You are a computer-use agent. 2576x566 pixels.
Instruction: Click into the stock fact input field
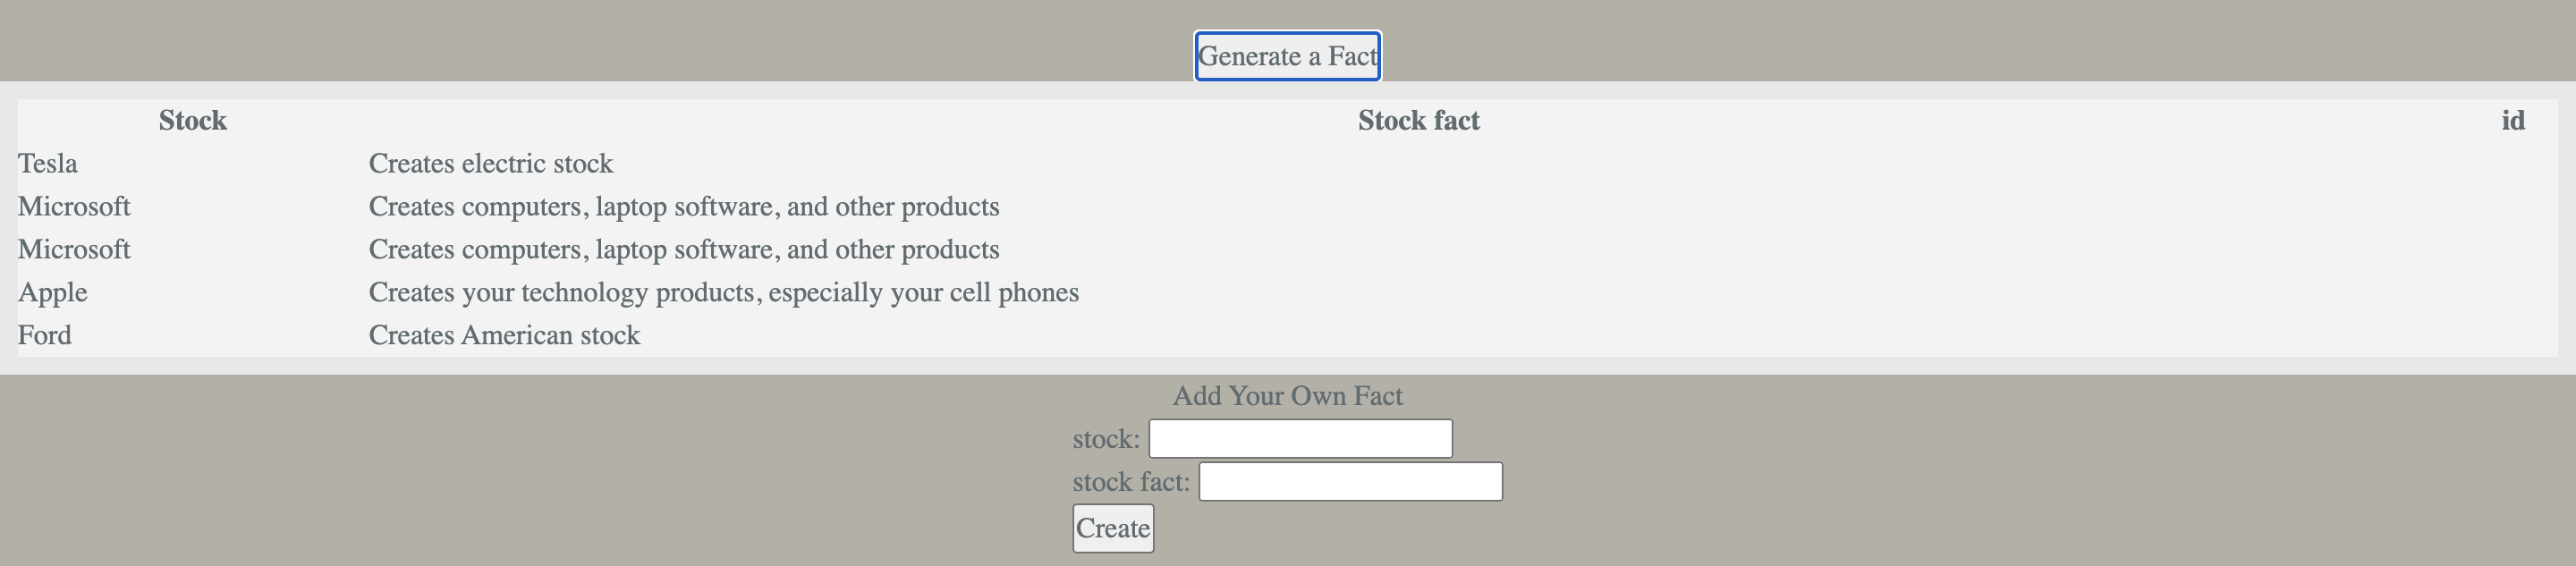[x=1350, y=482]
